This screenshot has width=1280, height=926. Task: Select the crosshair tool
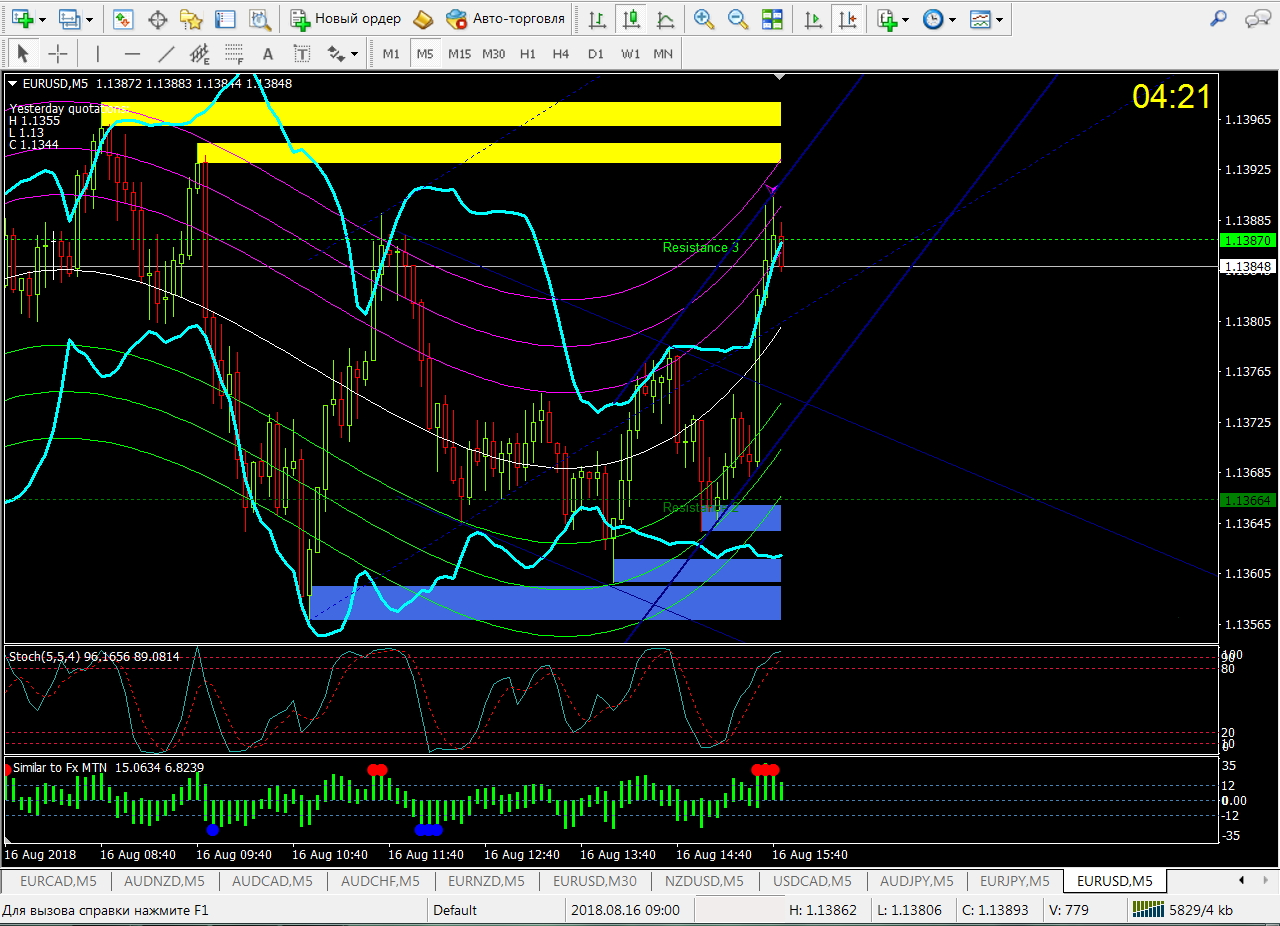[x=58, y=54]
